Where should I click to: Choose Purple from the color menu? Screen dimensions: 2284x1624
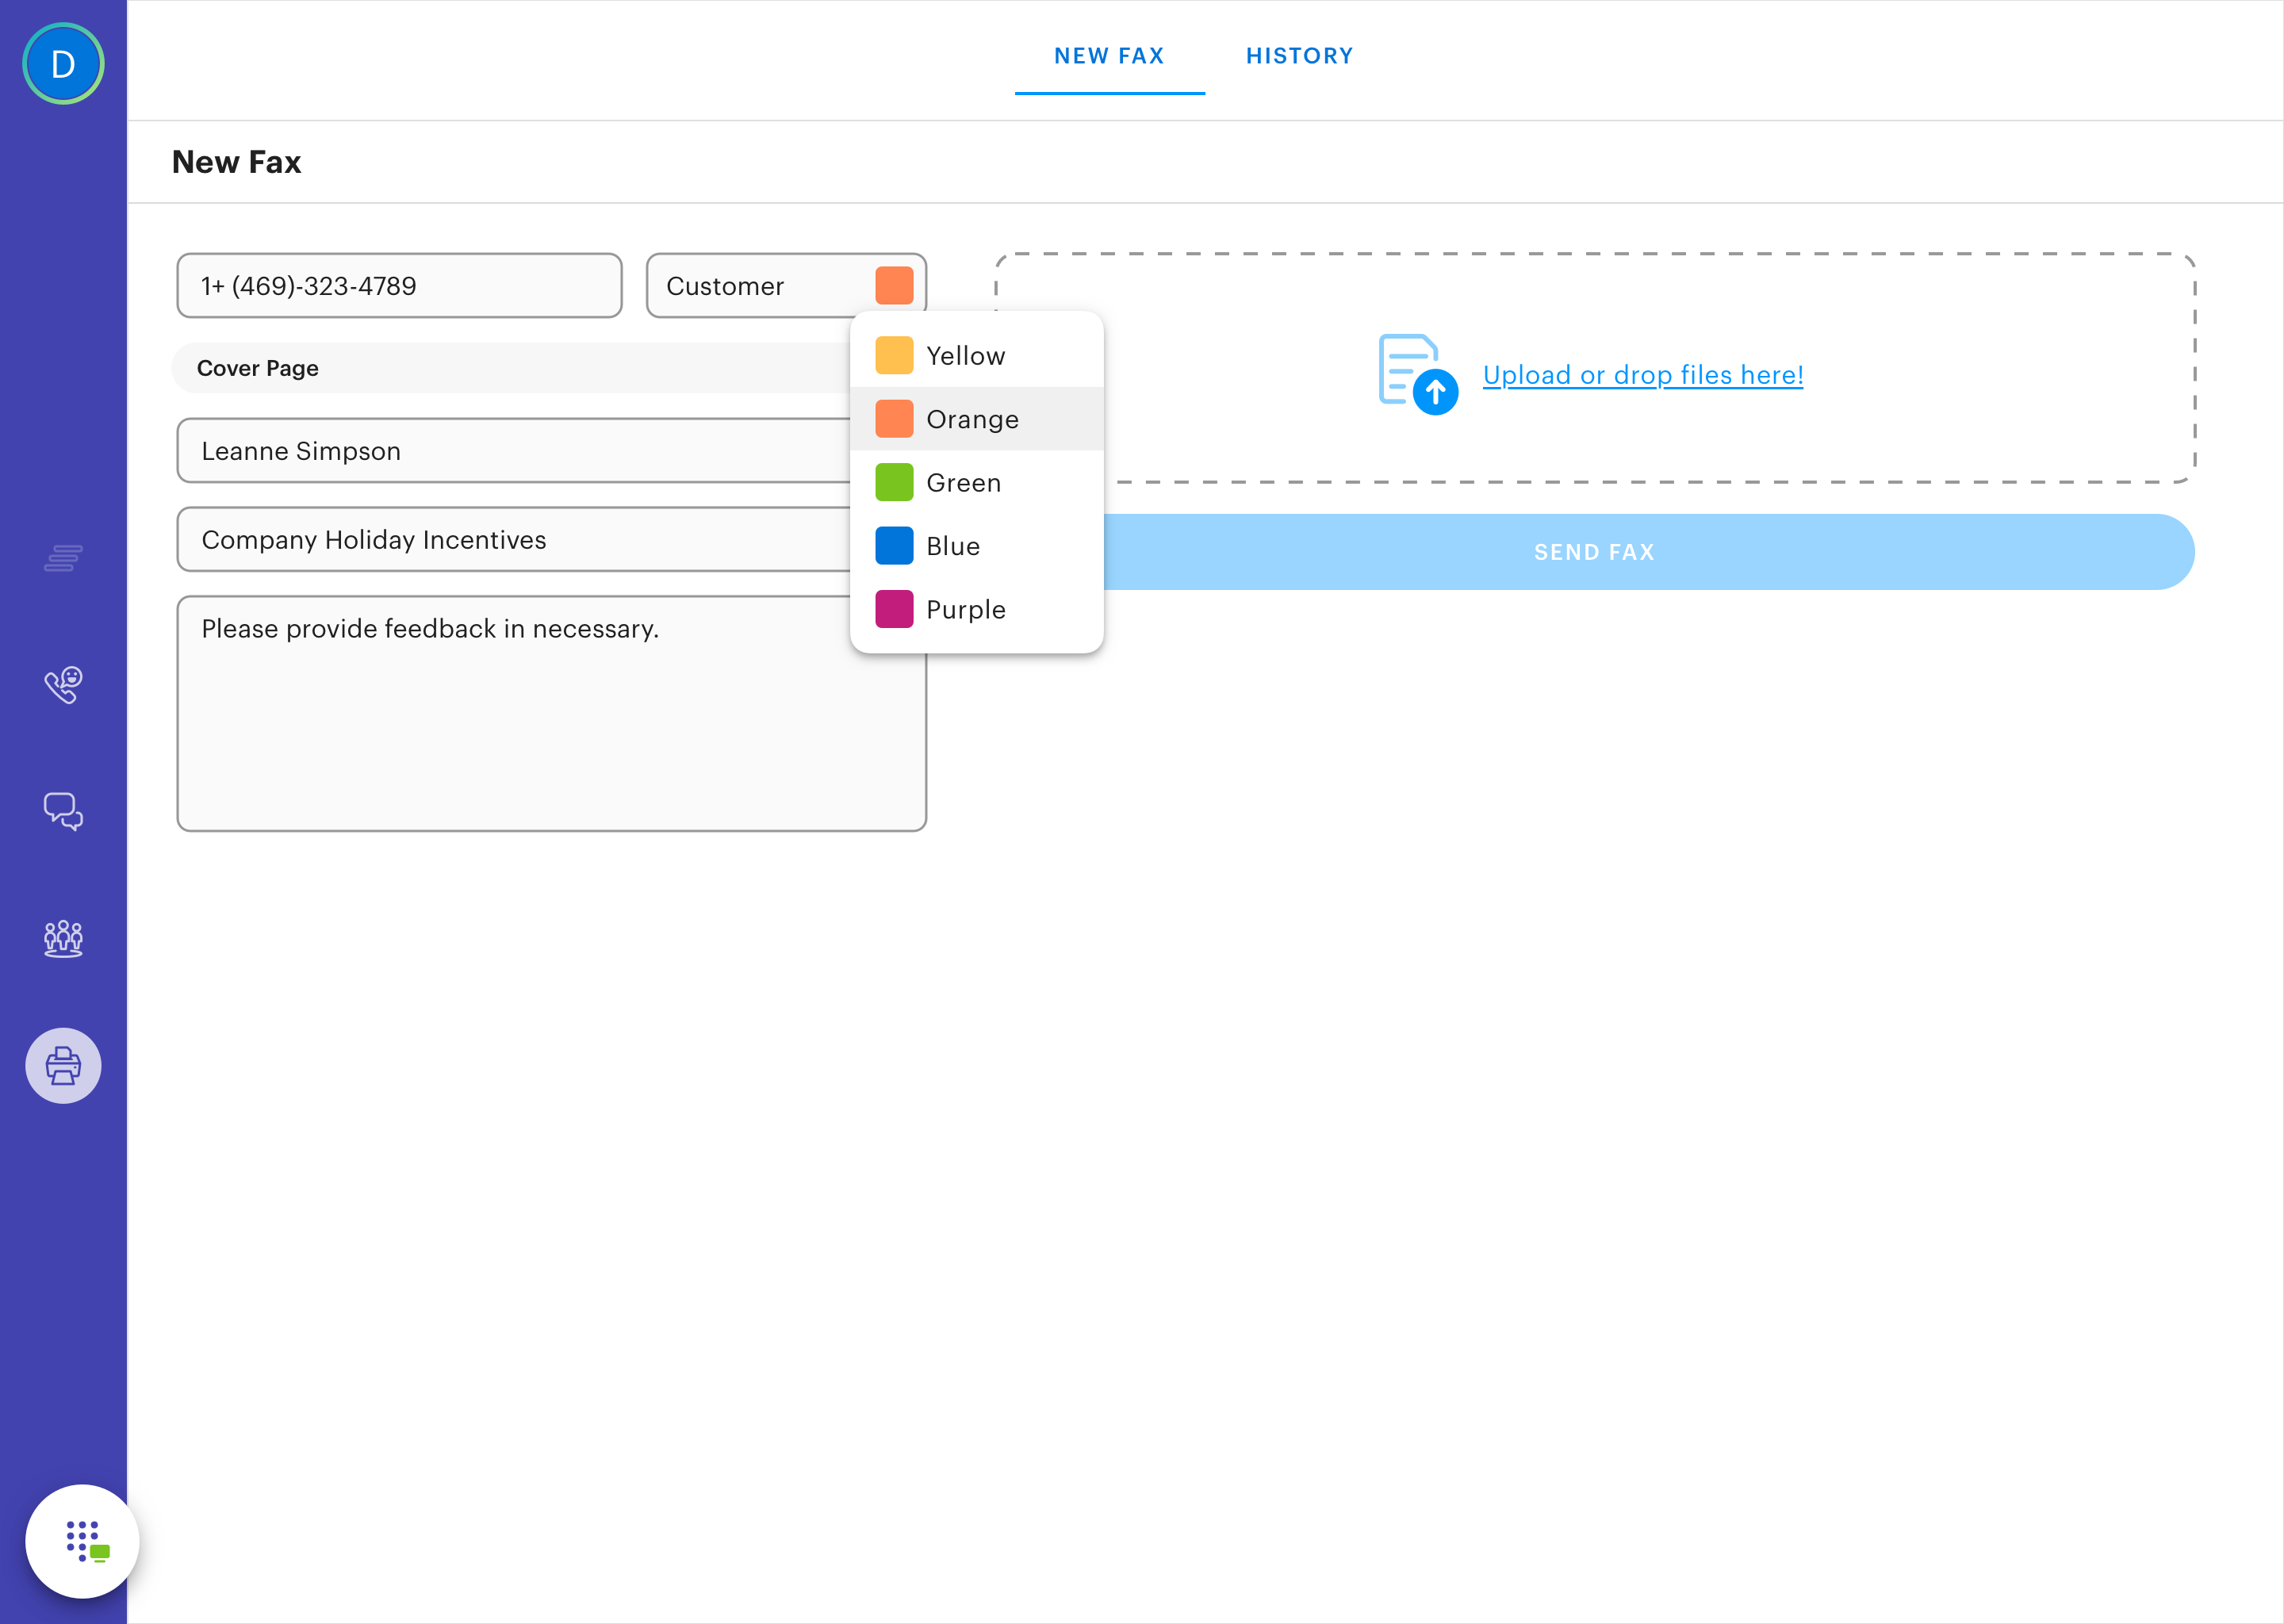click(977, 609)
